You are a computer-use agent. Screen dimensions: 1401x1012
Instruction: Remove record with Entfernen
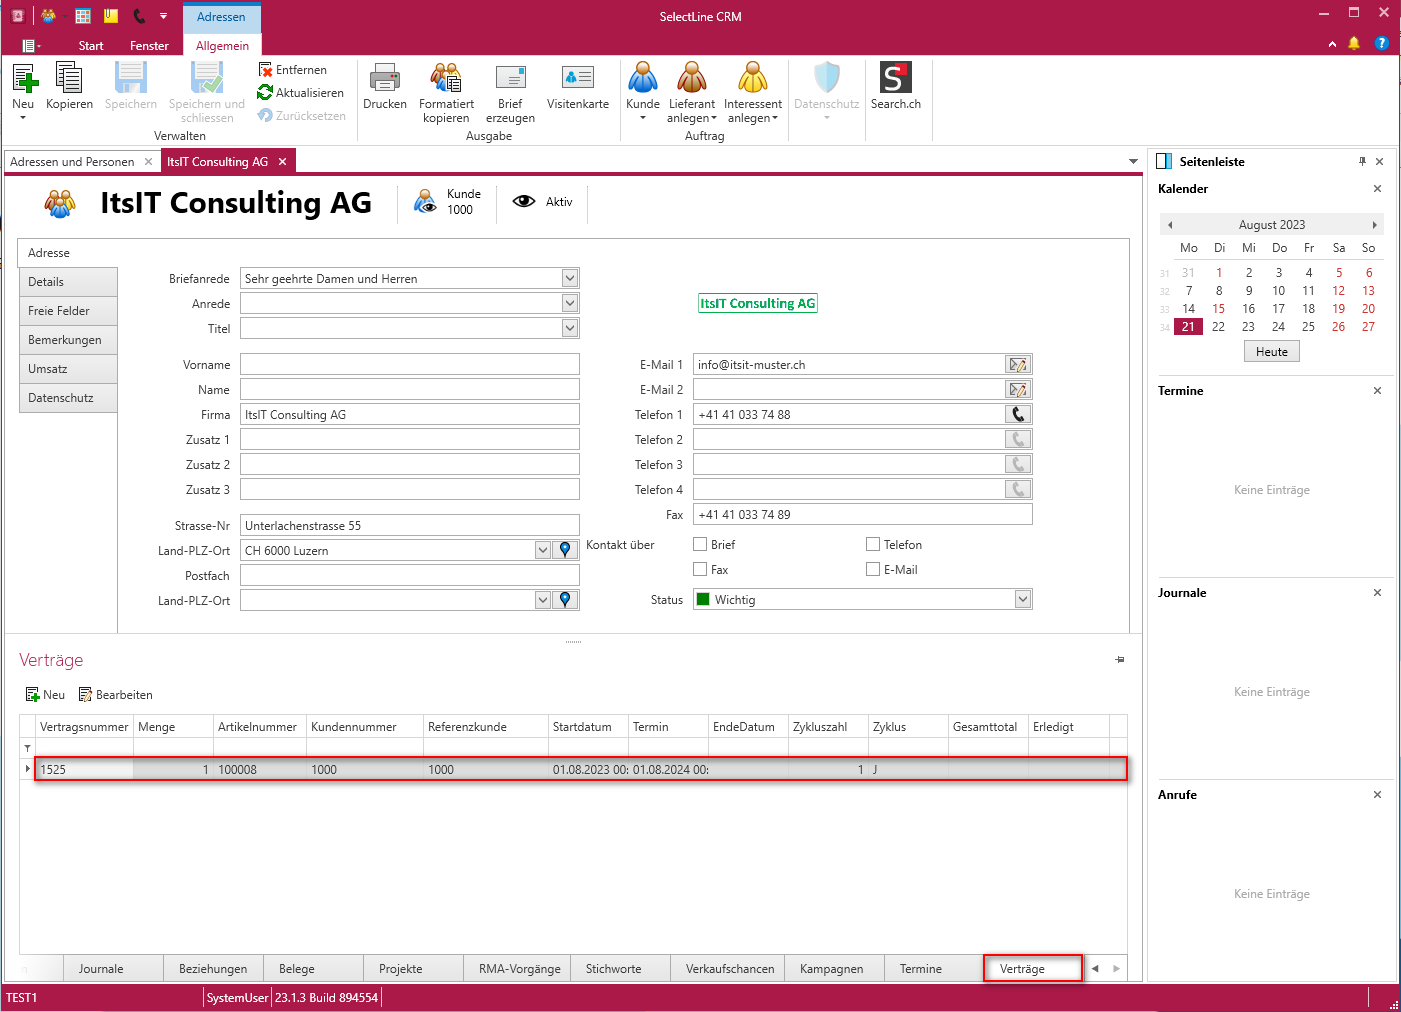click(293, 70)
